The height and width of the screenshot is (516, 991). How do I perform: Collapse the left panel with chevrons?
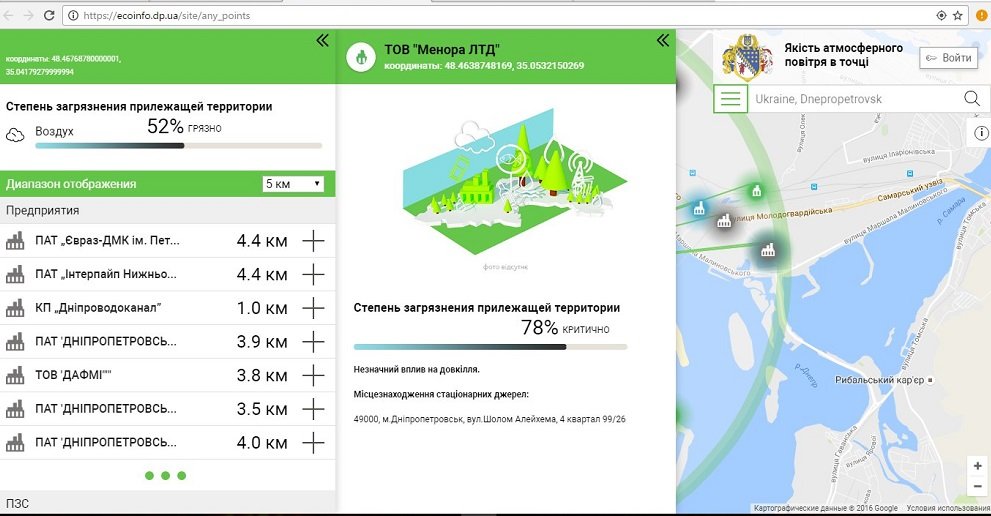click(322, 40)
